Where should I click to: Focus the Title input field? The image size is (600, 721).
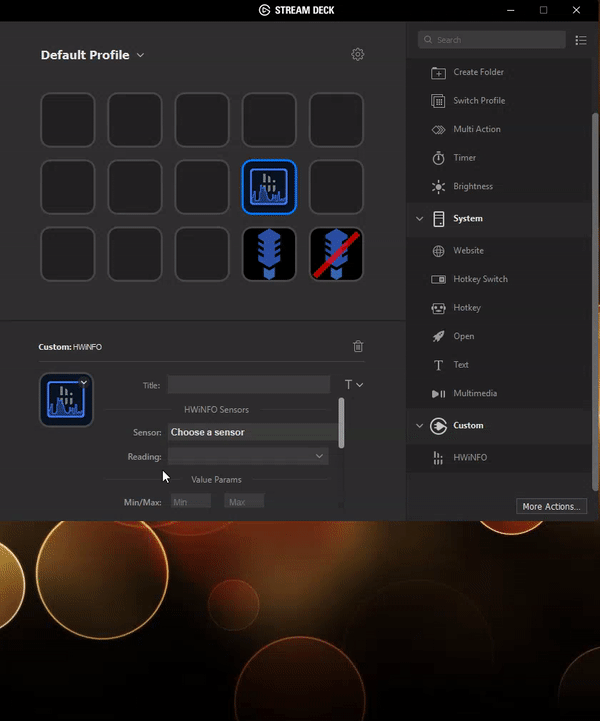pyautogui.click(x=249, y=385)
